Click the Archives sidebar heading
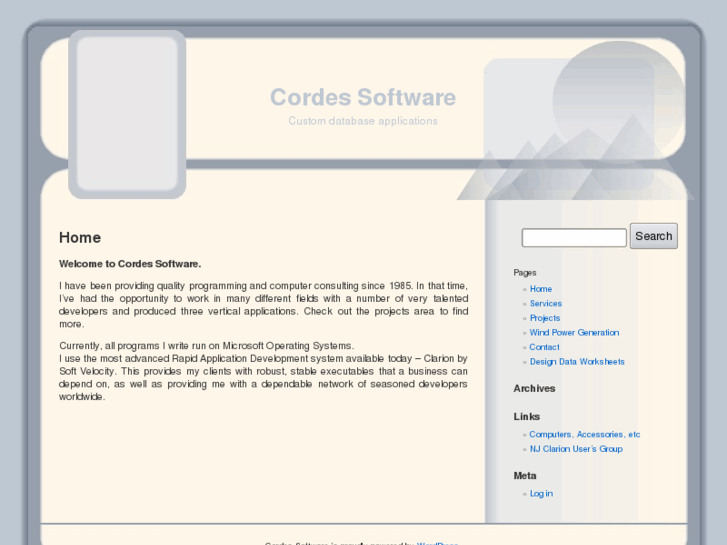The width and height of the screenshot is (727, 545). pos(534,389)
